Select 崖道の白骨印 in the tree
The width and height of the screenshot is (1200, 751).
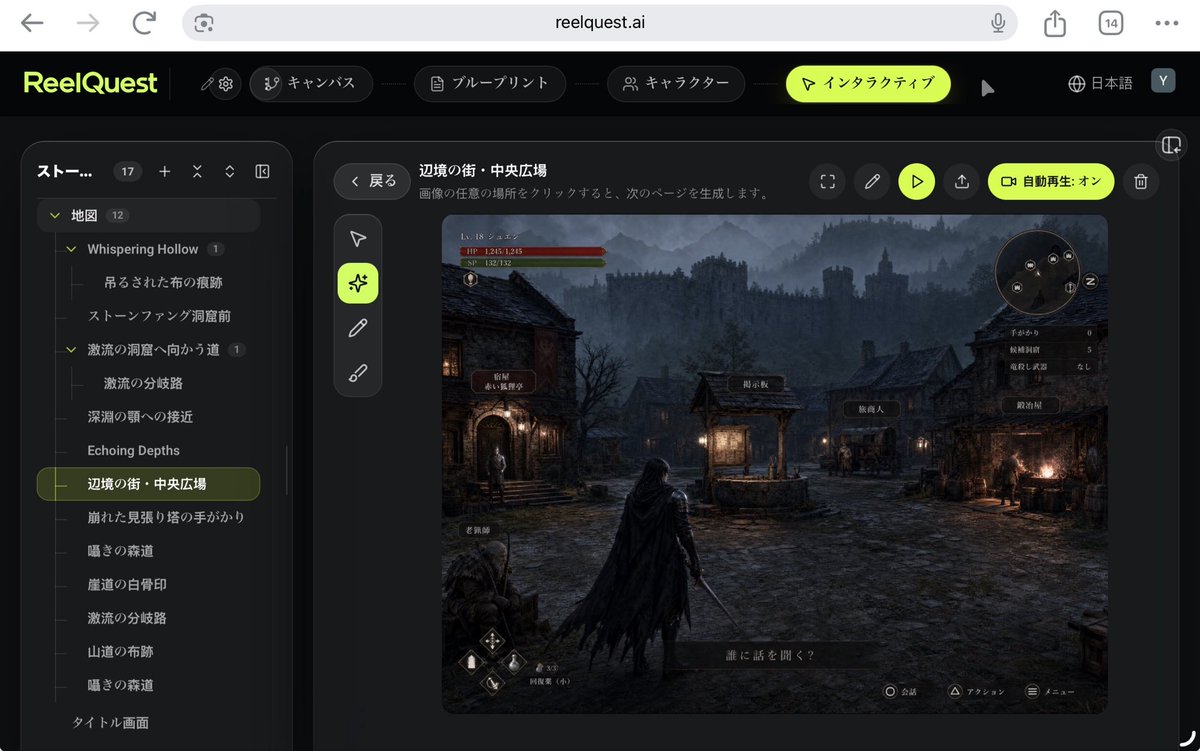click(127, 585)
